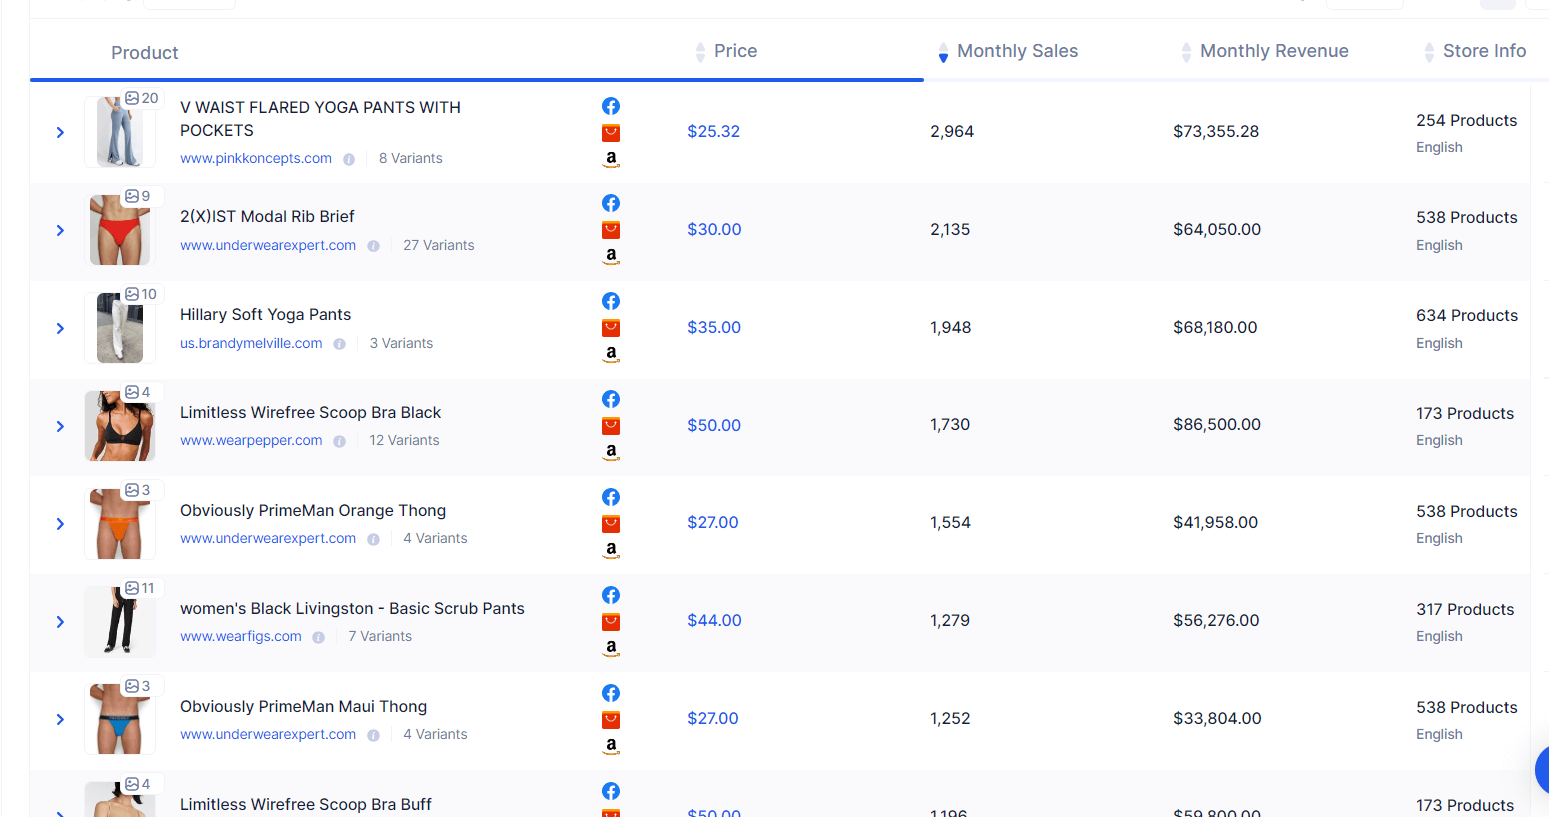The height and width of the screenshot is (817, 1549).
Task: Expand the Hillary Soft Yoga Pants row
Action: [59, 328]
